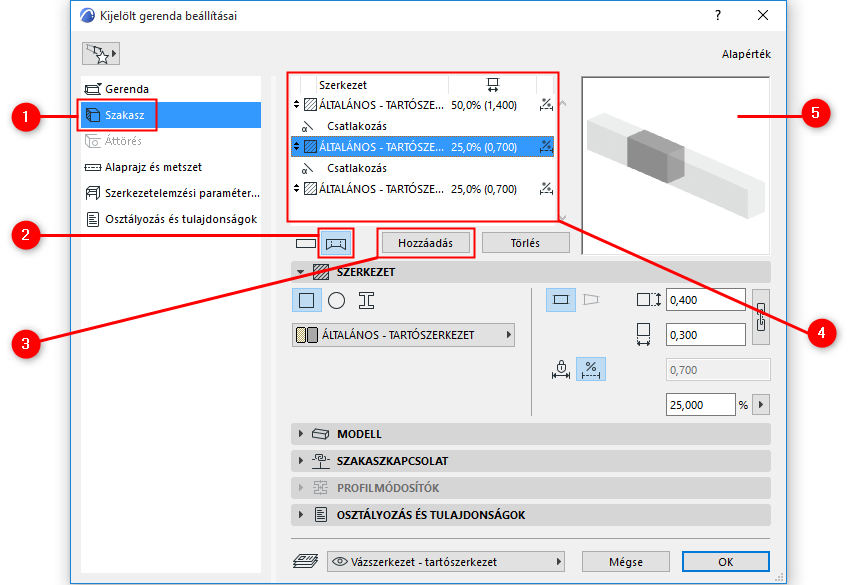Image resolution: width=852 pixels, height=585 pixels.
Task: Select the Szakasz page
Action: (x=171, y=115)
